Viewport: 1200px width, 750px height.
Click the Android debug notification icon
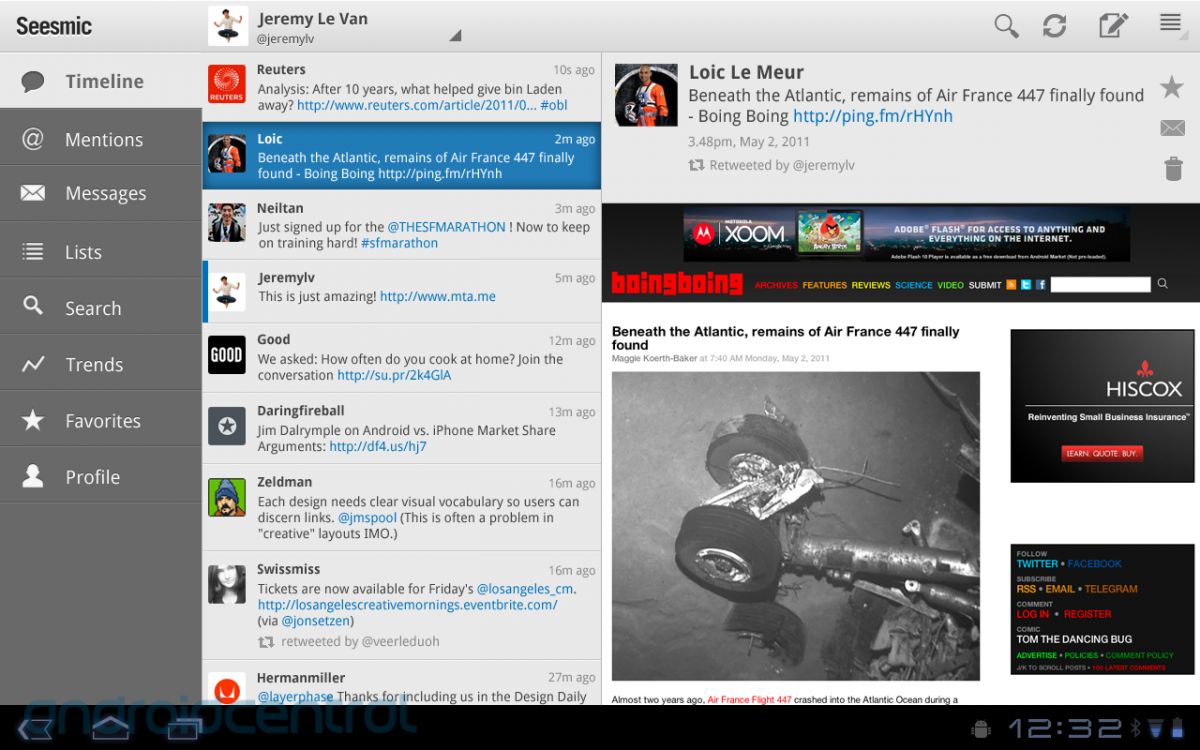pos(980,728)
